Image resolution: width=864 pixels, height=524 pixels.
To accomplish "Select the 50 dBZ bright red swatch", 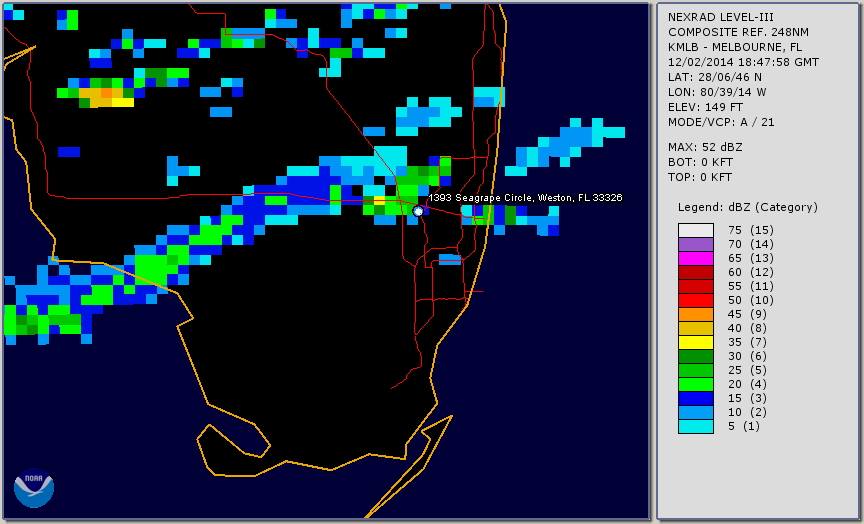I will tap(696, 300).
